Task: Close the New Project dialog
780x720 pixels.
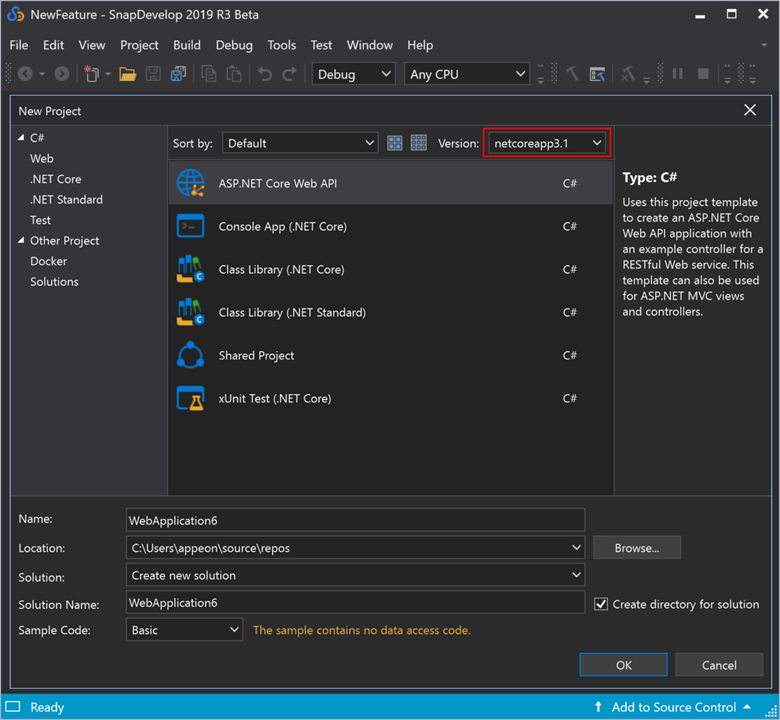Action: [x=750, y=110]
